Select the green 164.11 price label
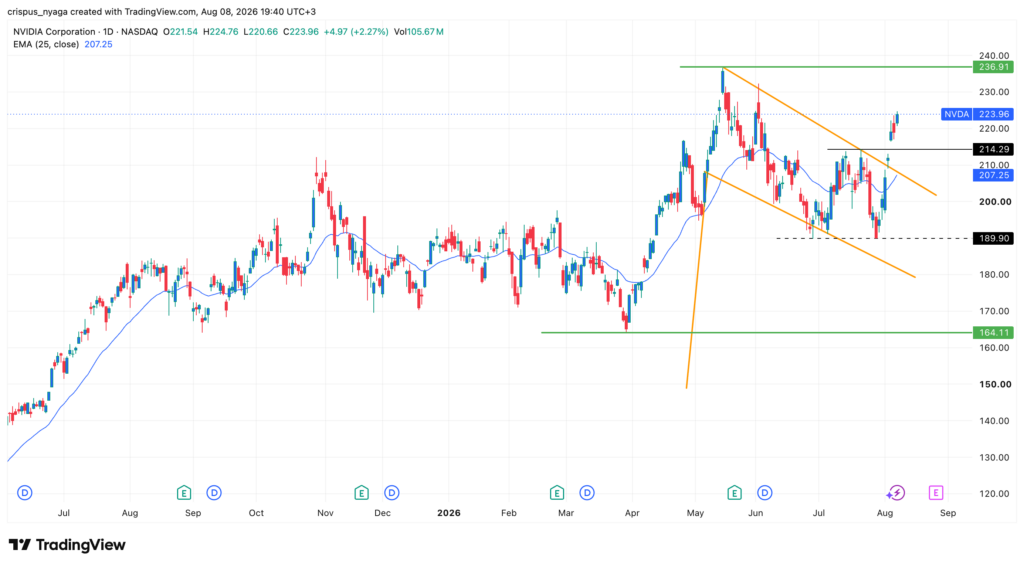 pyautogui.click(x=993, y=332)
